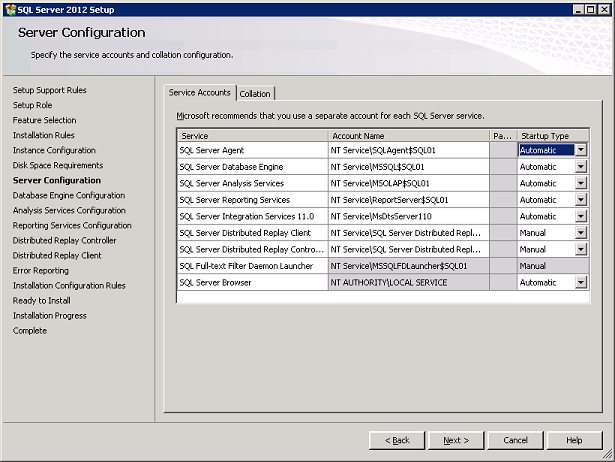Switch to the Collation tab
Screen dimensions: 615x462
255,94
